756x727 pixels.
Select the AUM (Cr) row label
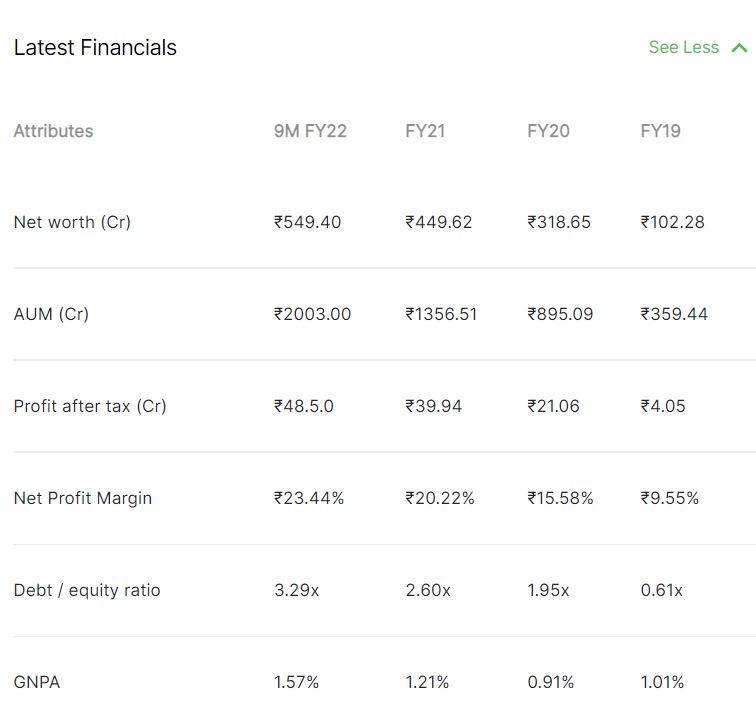click(51, 314)
